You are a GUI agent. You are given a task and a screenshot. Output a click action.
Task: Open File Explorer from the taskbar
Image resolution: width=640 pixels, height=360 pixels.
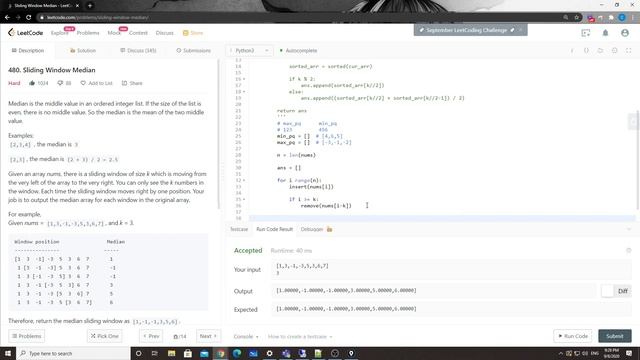coord(171,353)
